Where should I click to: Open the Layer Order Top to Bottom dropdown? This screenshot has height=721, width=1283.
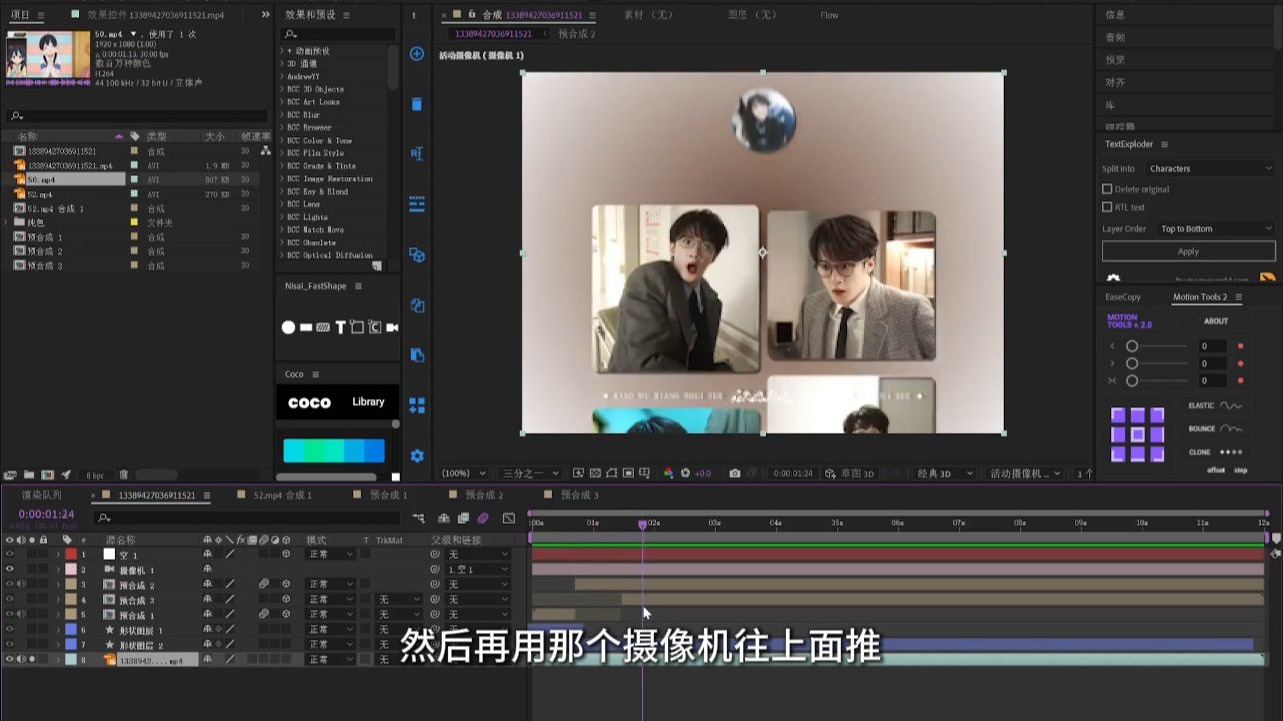tap(1216, 229)
